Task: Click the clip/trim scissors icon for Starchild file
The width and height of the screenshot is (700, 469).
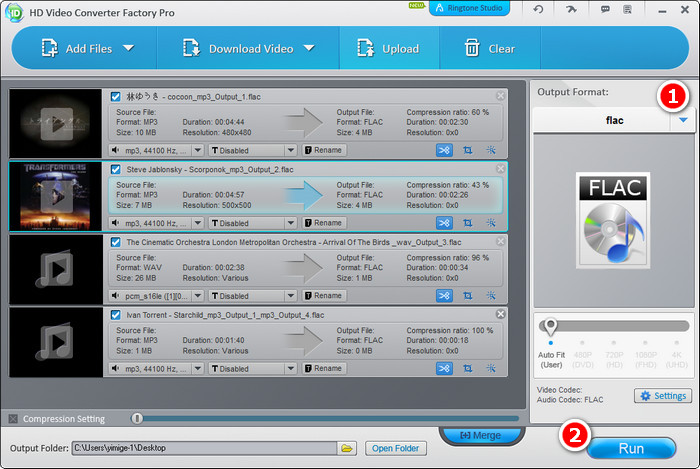Action: (444, 369)
